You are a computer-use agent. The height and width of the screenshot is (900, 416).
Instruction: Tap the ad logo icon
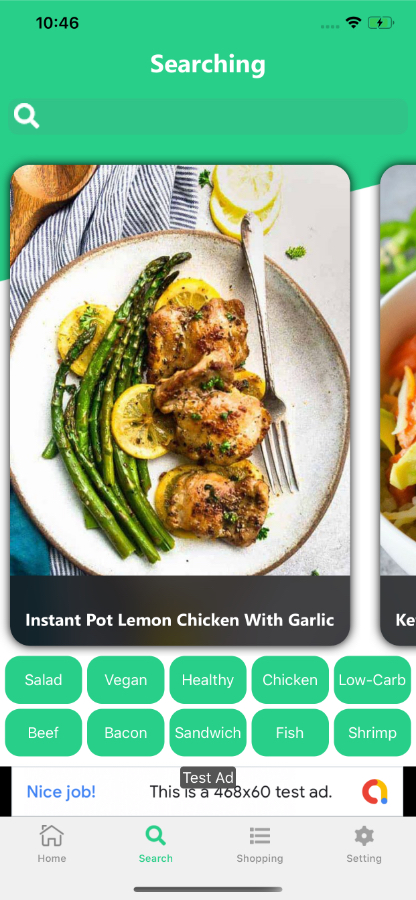coord(375,792)
